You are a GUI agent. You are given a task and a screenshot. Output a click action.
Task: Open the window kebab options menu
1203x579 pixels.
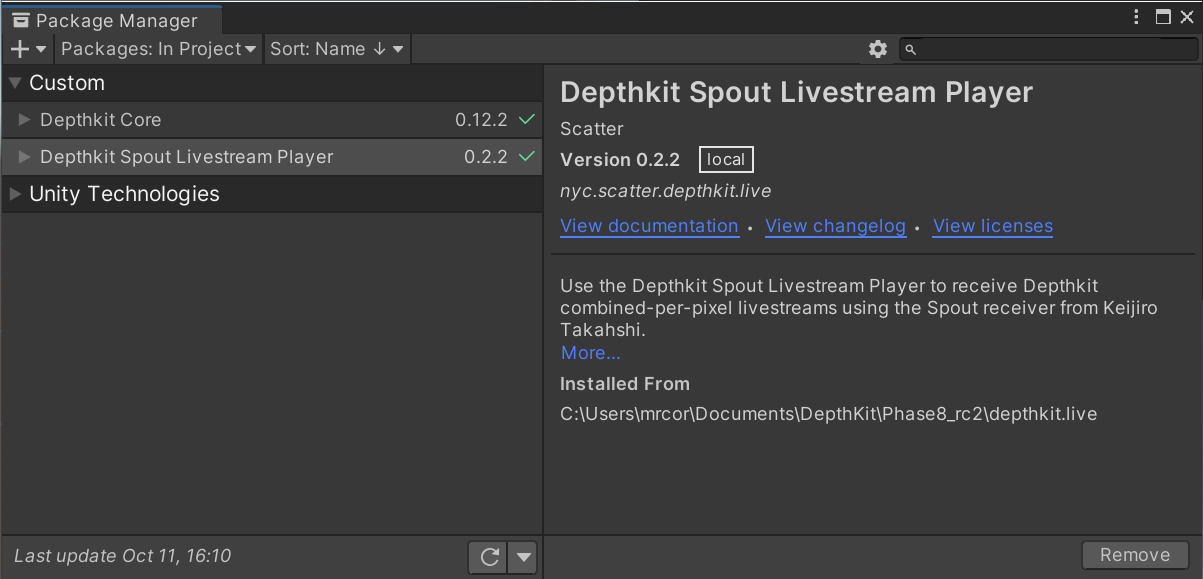point(1137,17)
